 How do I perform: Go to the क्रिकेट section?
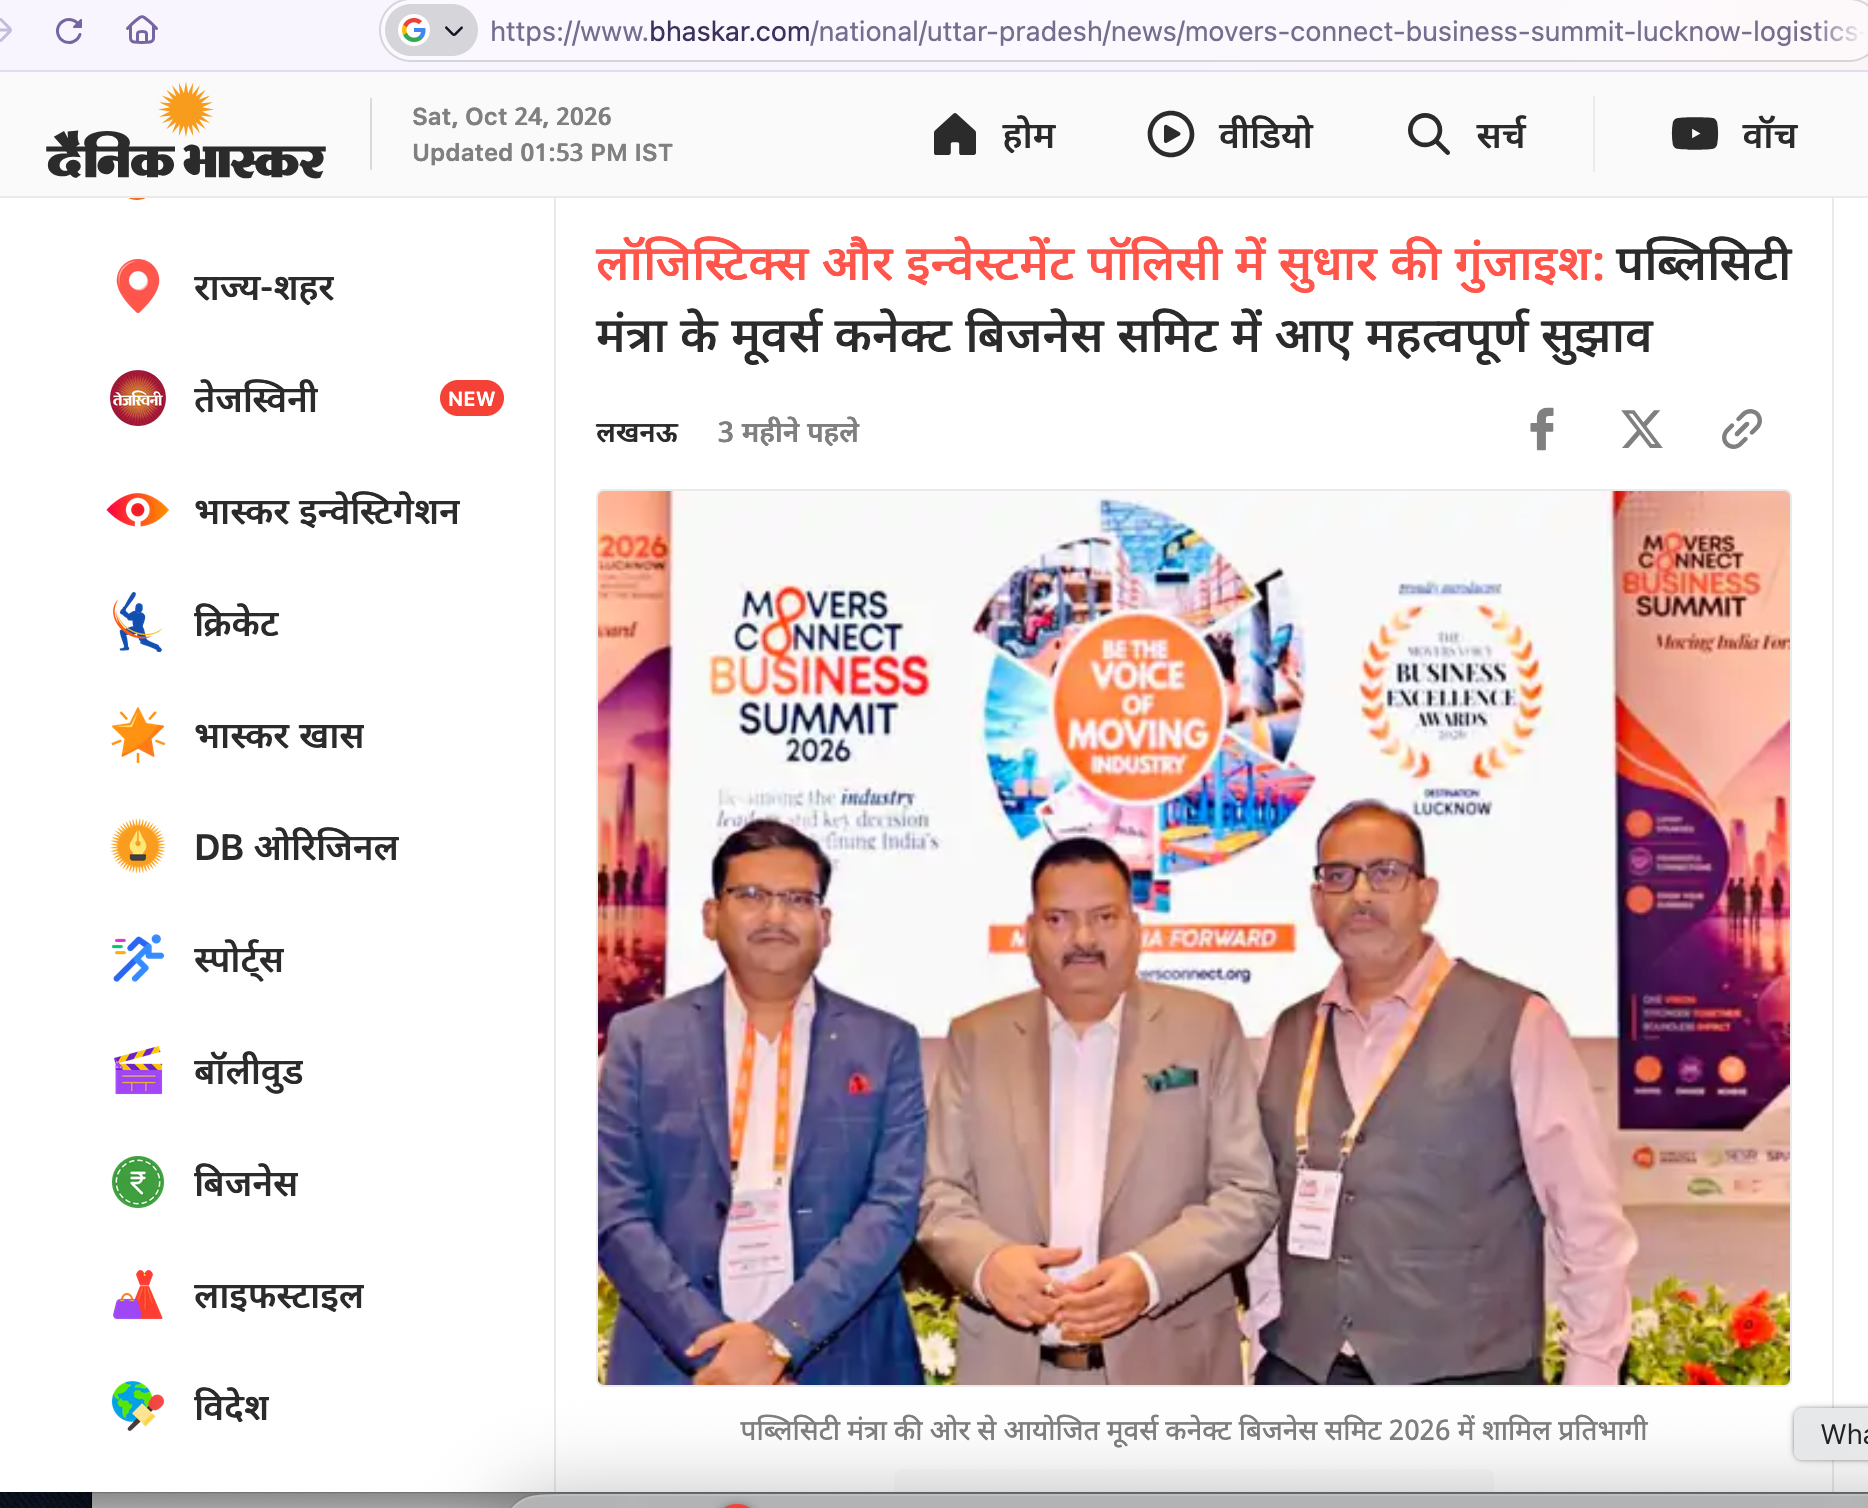[237, 622]
